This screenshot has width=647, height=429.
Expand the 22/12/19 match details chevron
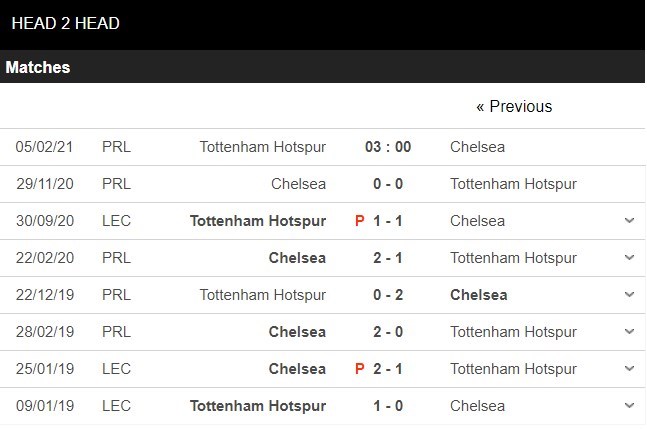pyautogui.click(x=629, y=295)
